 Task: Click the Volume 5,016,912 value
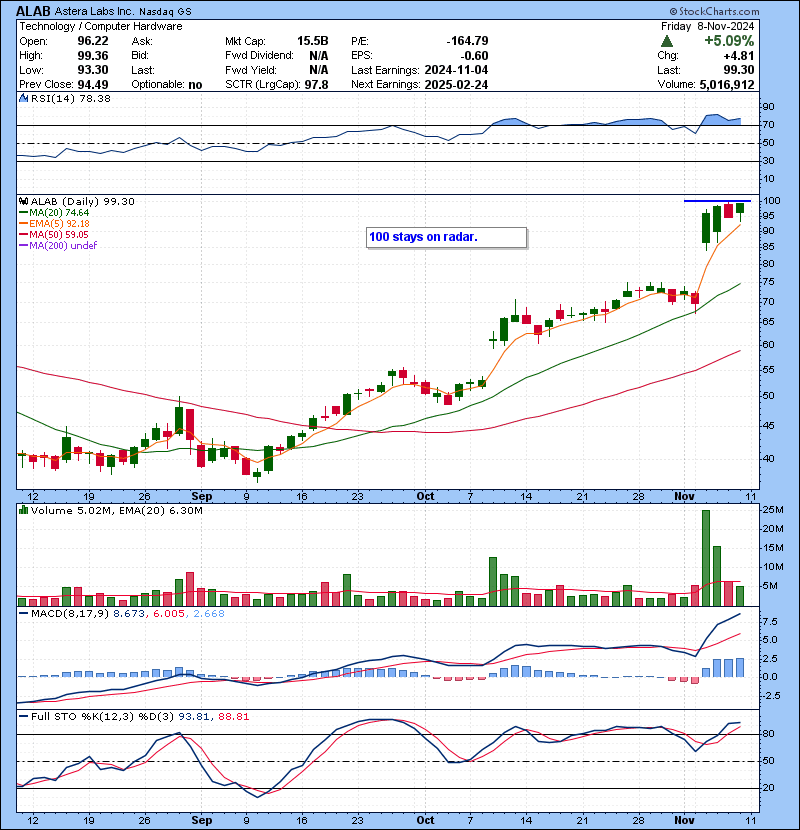pos(726,84)
